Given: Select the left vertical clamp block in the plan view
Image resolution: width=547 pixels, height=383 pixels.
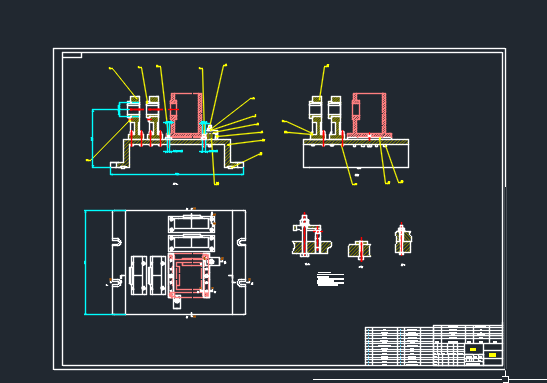Looking at the screenshot, I should point(138,275).
